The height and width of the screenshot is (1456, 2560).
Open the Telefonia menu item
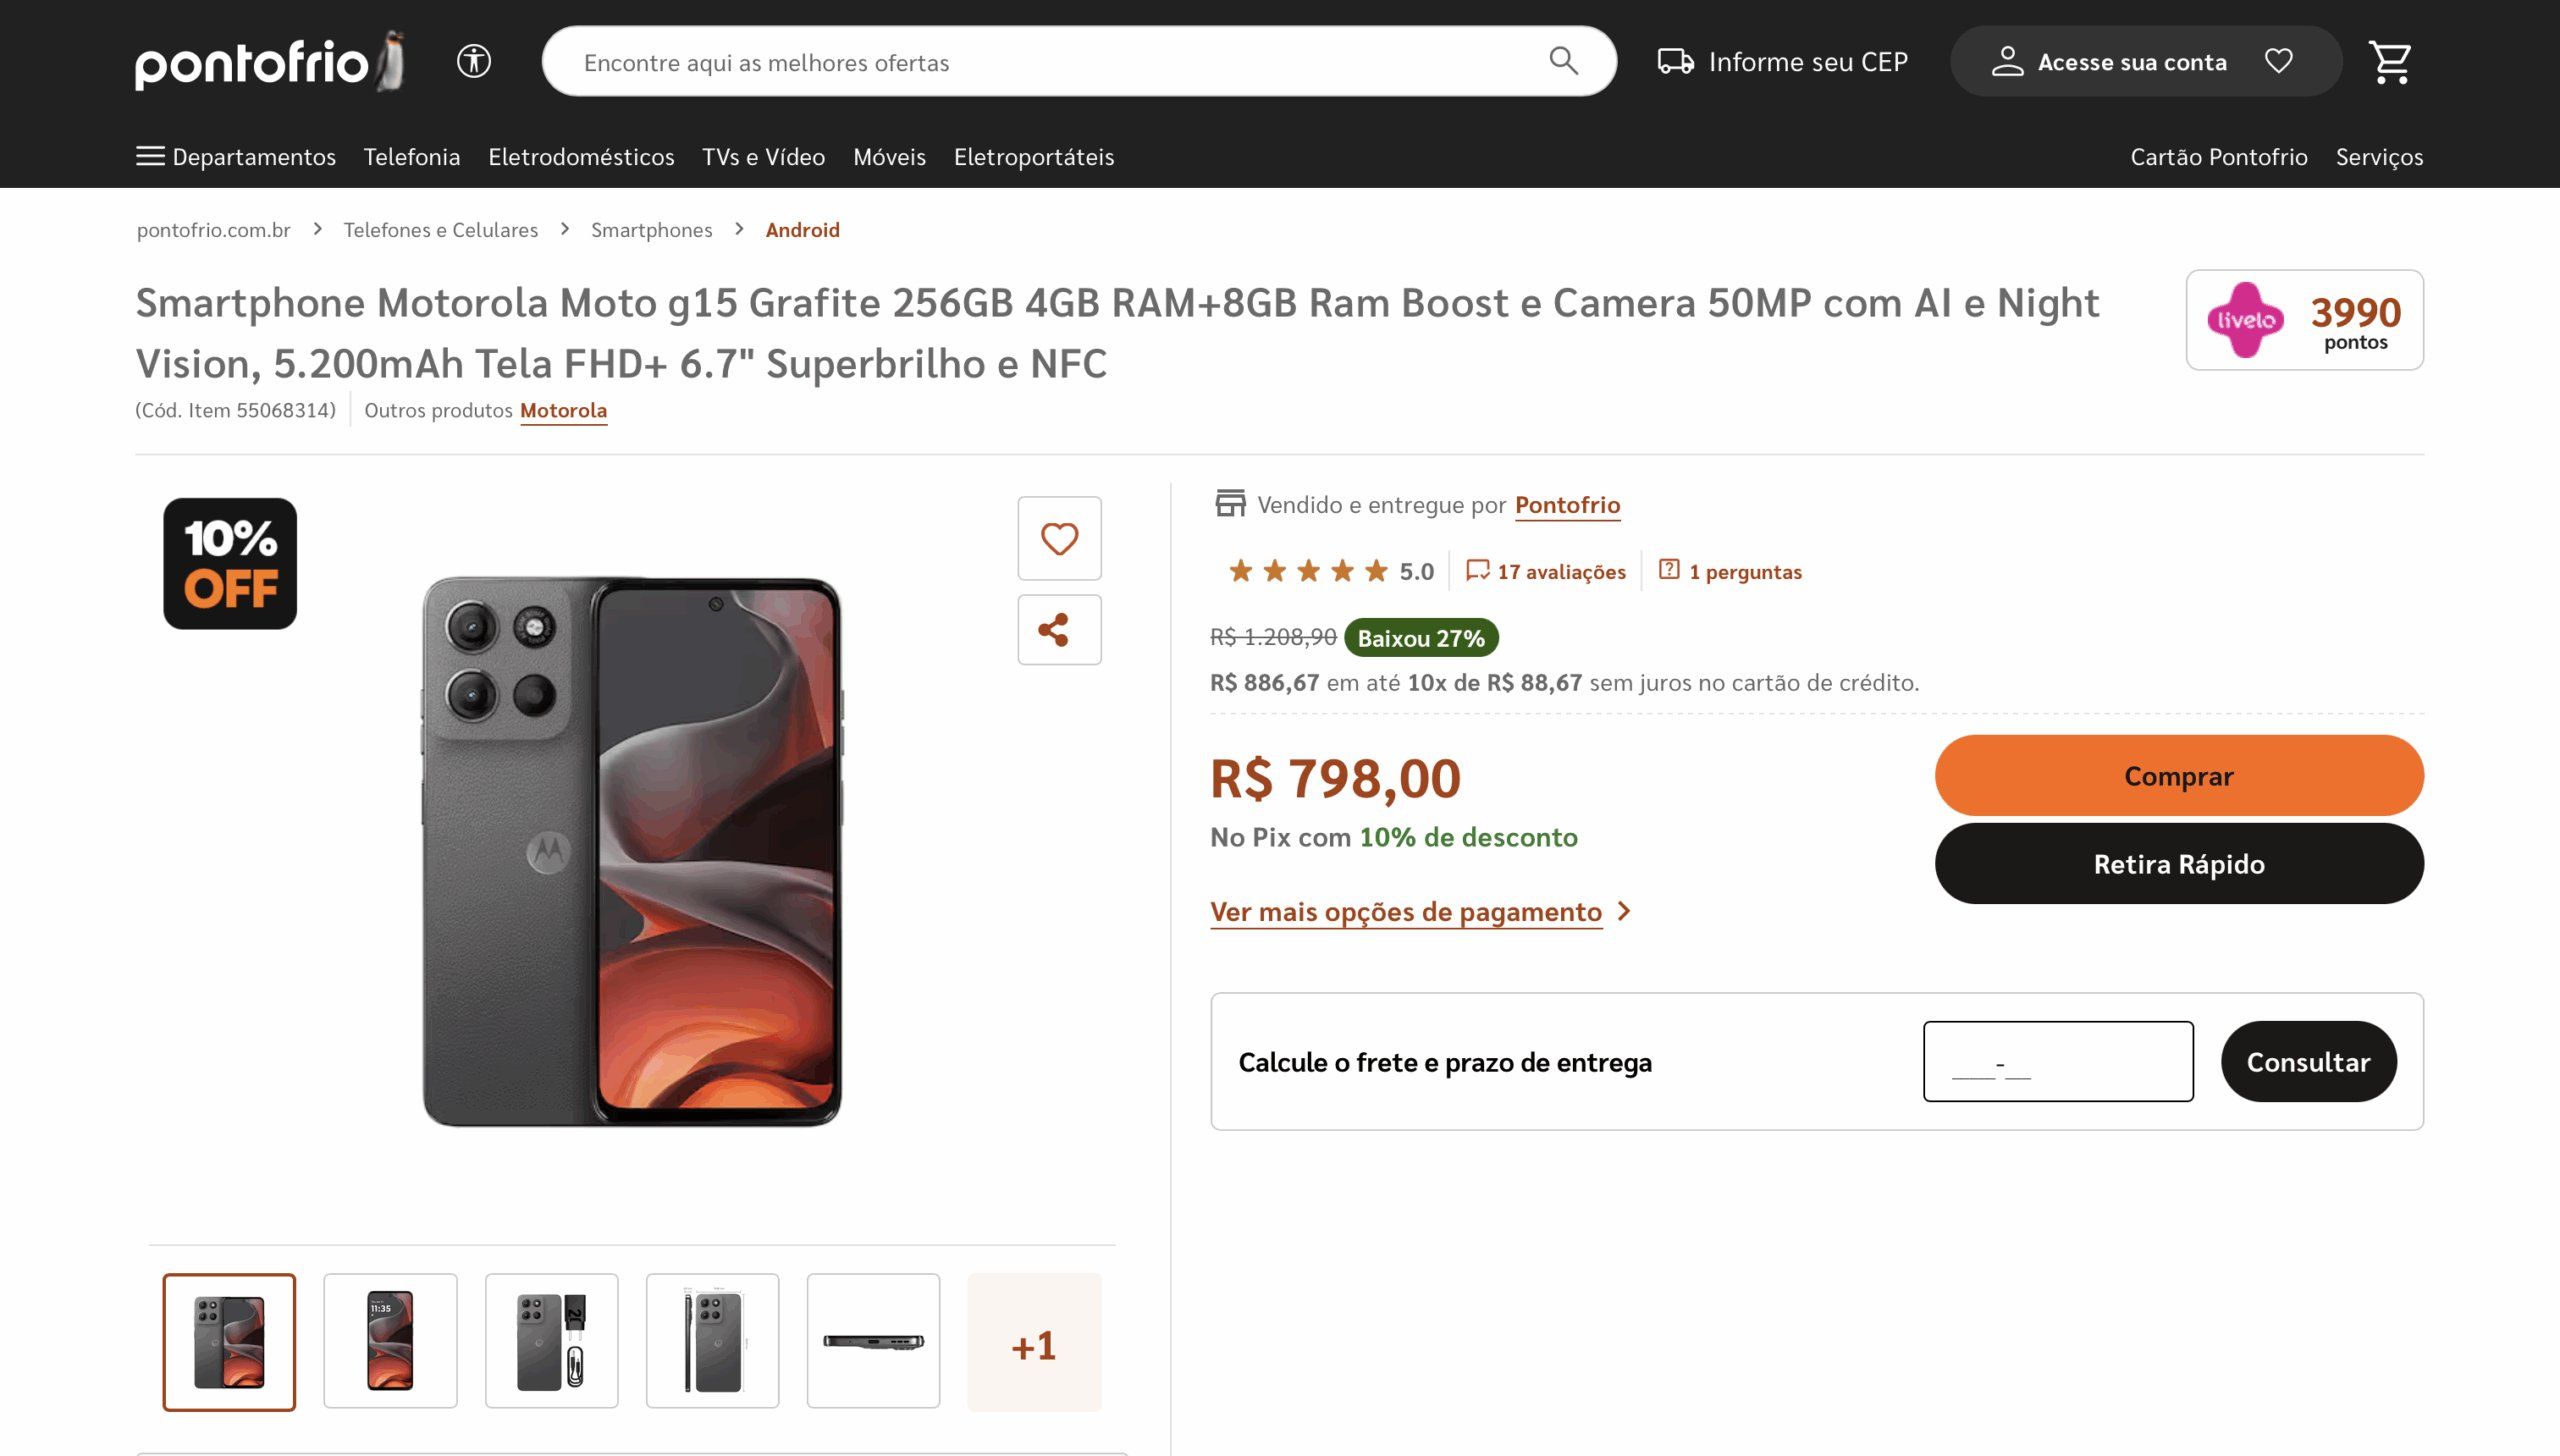pyautogui.click(x=412, y=157)
